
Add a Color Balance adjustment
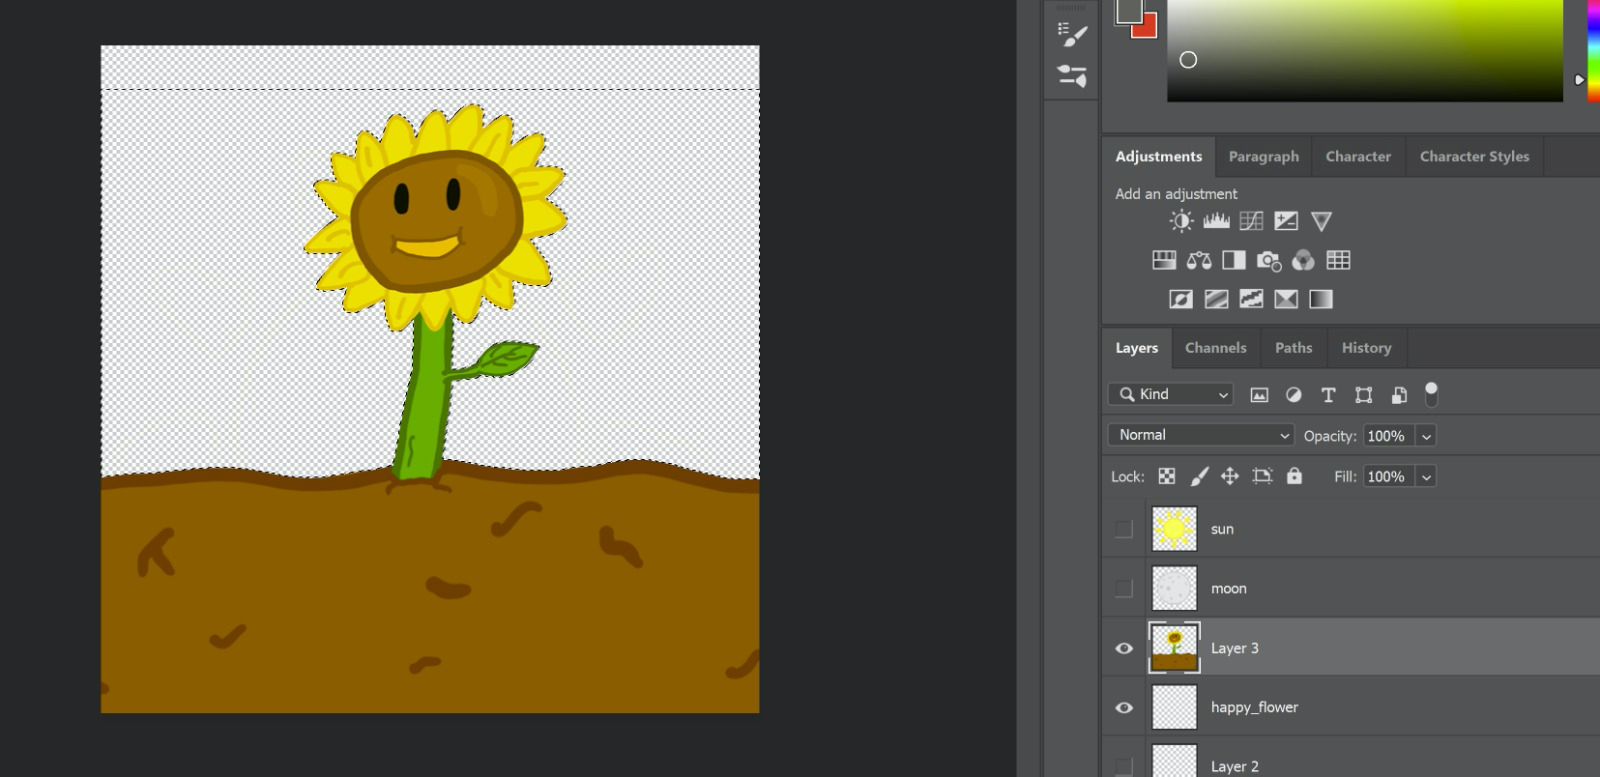[1199, 261]
